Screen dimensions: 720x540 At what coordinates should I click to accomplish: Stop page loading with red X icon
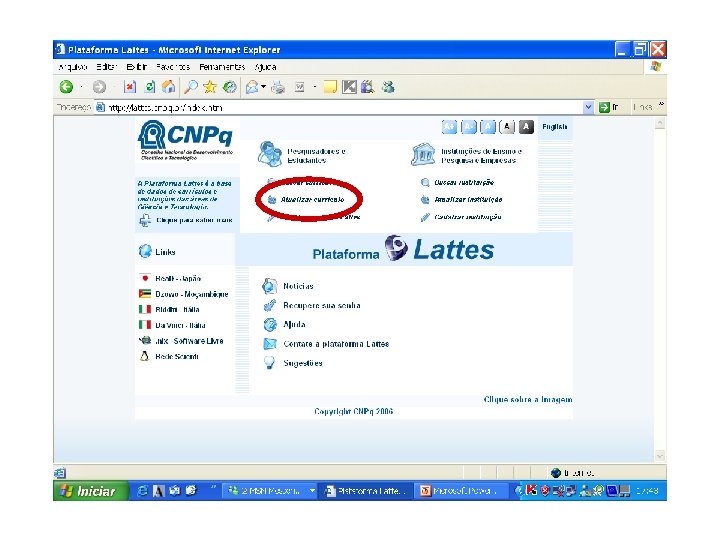130,87
